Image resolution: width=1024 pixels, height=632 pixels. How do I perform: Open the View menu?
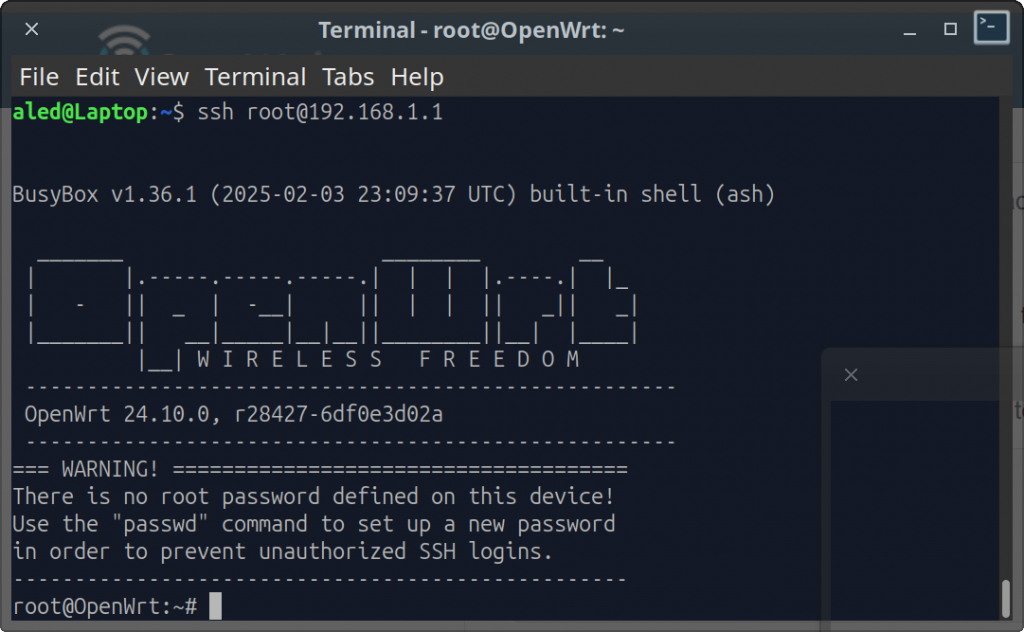pyautogui.click(x=162, y=77)
